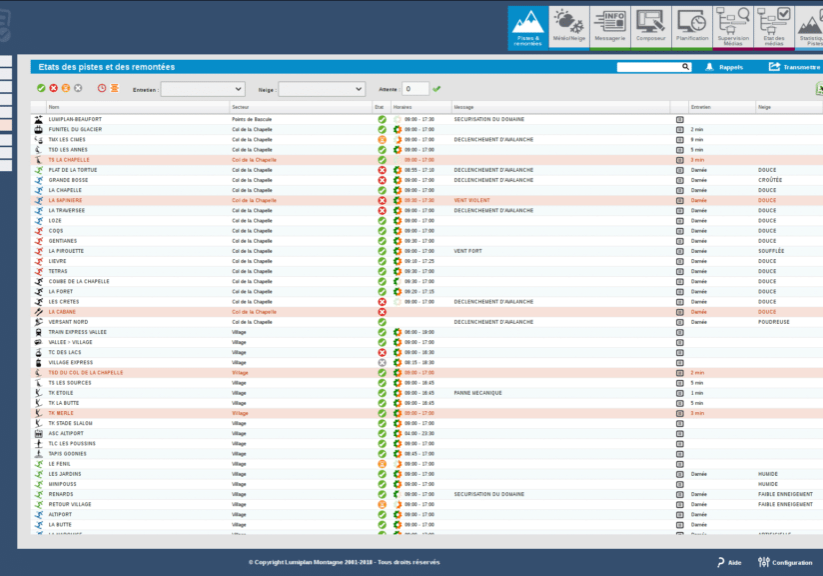
Task: Click the POUDREUSE snow value
Action: 774,322
